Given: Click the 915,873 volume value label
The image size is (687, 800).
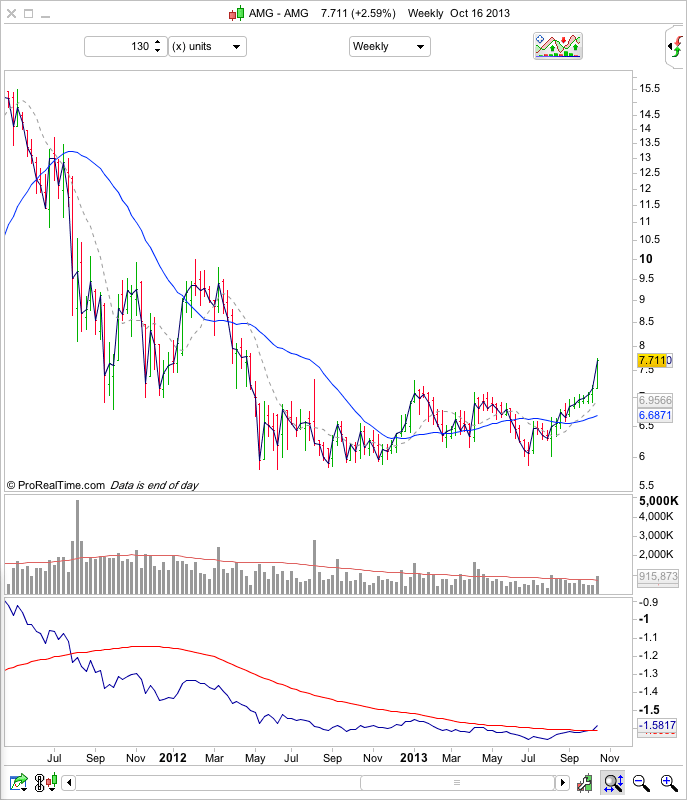Looking at the screenshot, I should tap(658, 576).
